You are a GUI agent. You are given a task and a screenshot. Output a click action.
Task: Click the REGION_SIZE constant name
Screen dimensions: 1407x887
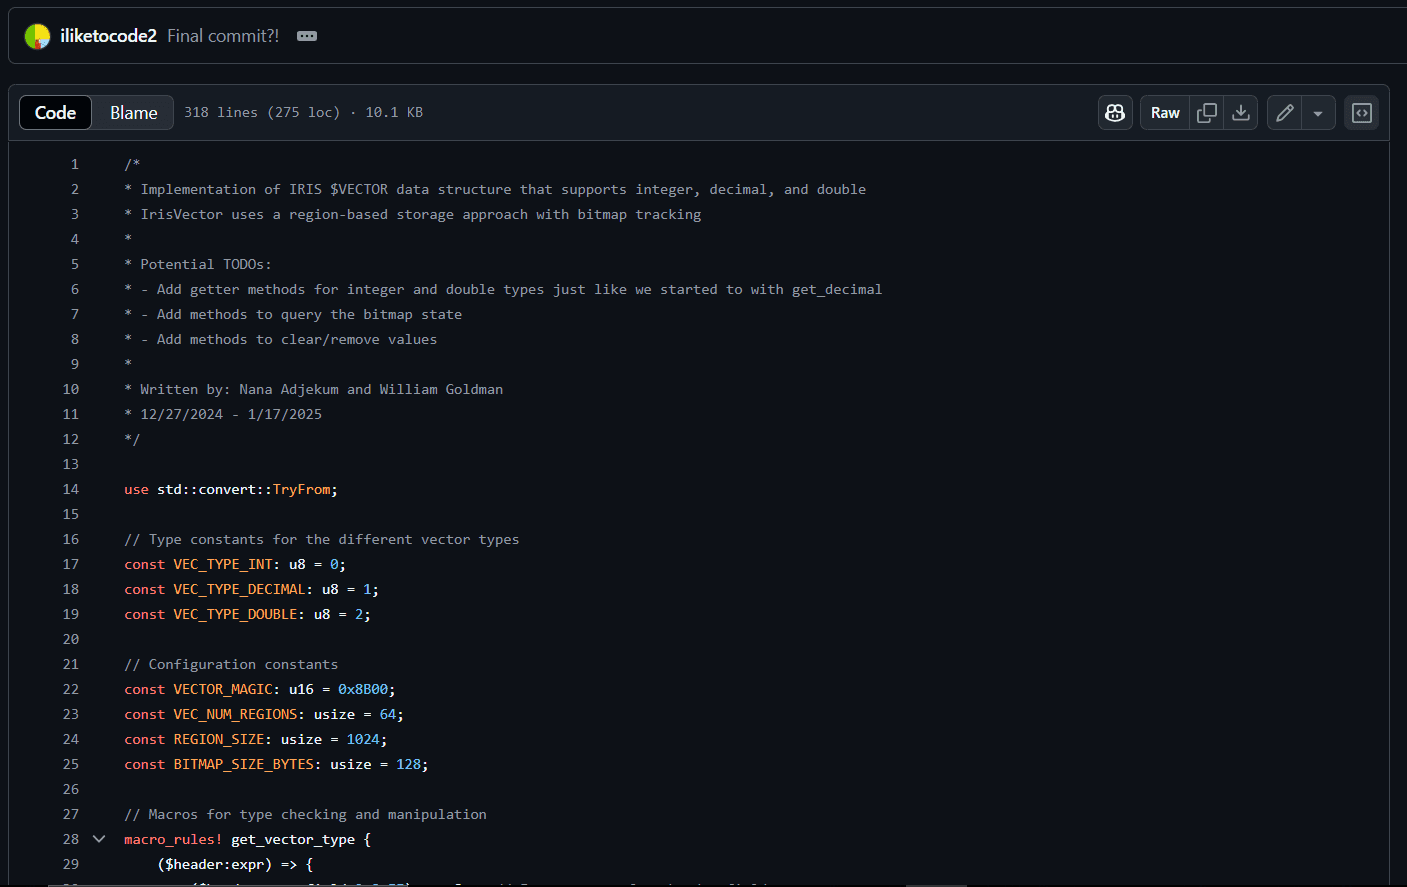point(219,739)
